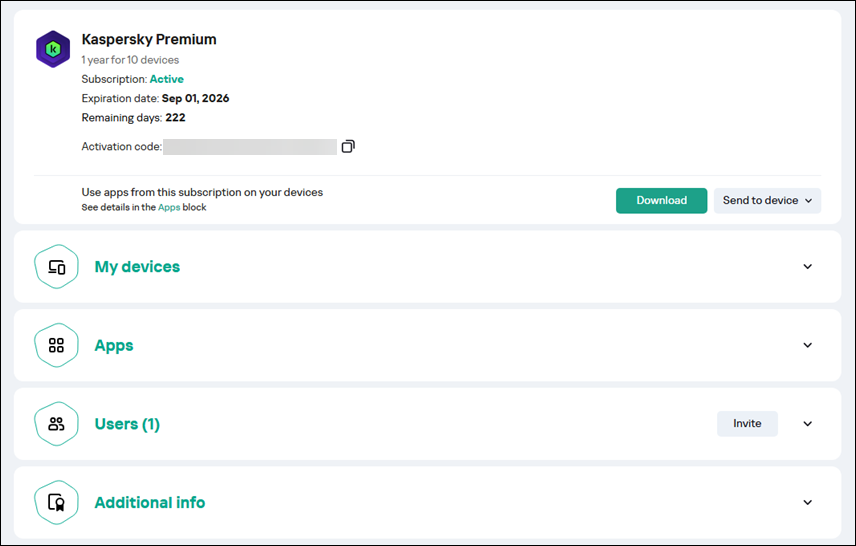
Task: Expand the Apps section chevron
Action: click(808, 345)
